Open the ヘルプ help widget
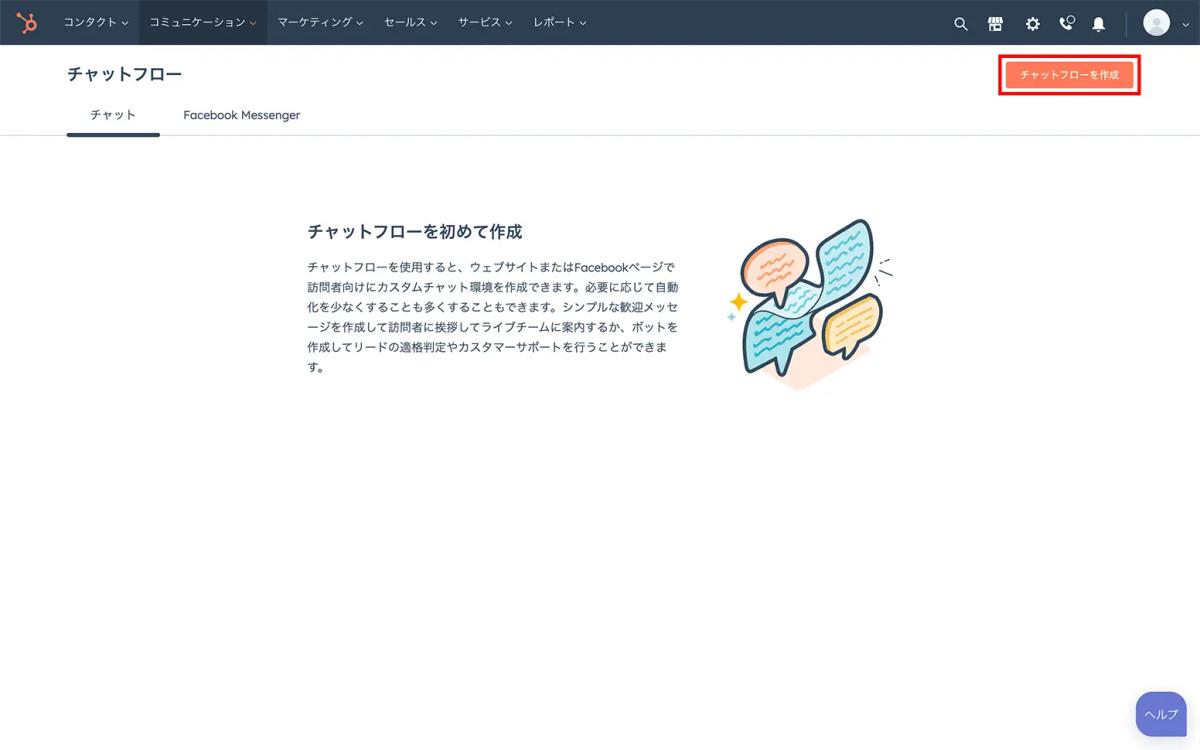Viewport: 1200px width, 750px height. point(1161,714)
